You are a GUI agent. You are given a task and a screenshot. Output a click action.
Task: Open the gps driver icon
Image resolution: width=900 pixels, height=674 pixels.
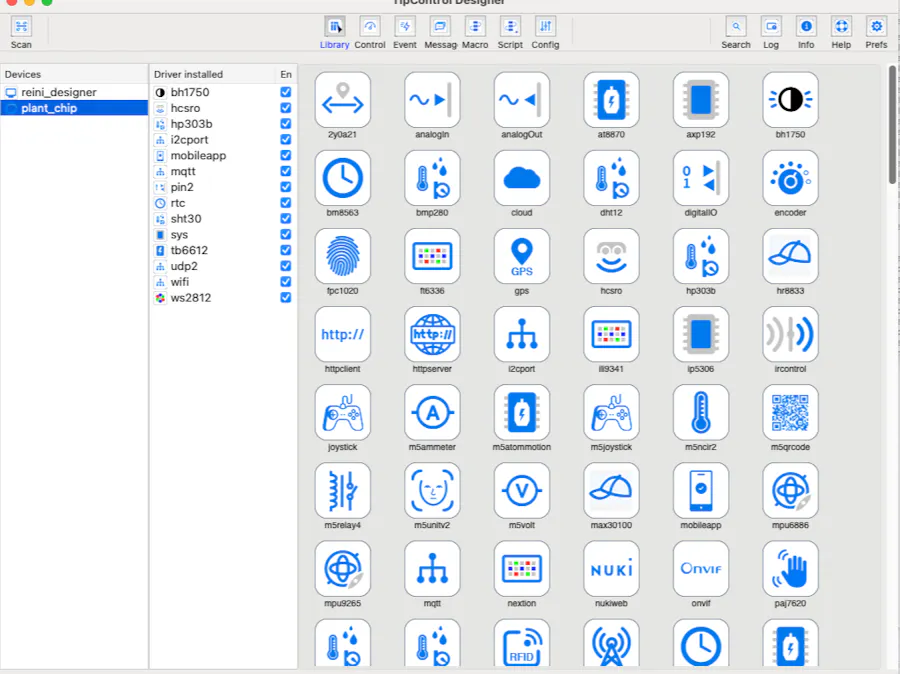[x=521, y=256]
